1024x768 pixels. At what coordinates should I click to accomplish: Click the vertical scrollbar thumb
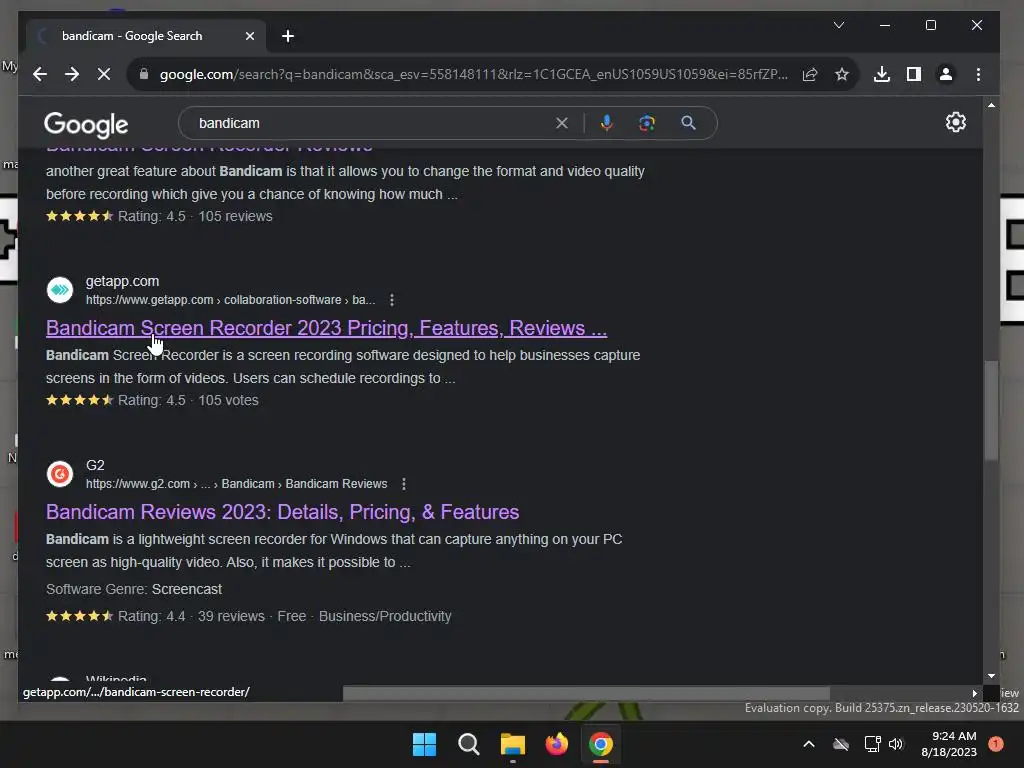pyautogui.click(x=991, y=410)
